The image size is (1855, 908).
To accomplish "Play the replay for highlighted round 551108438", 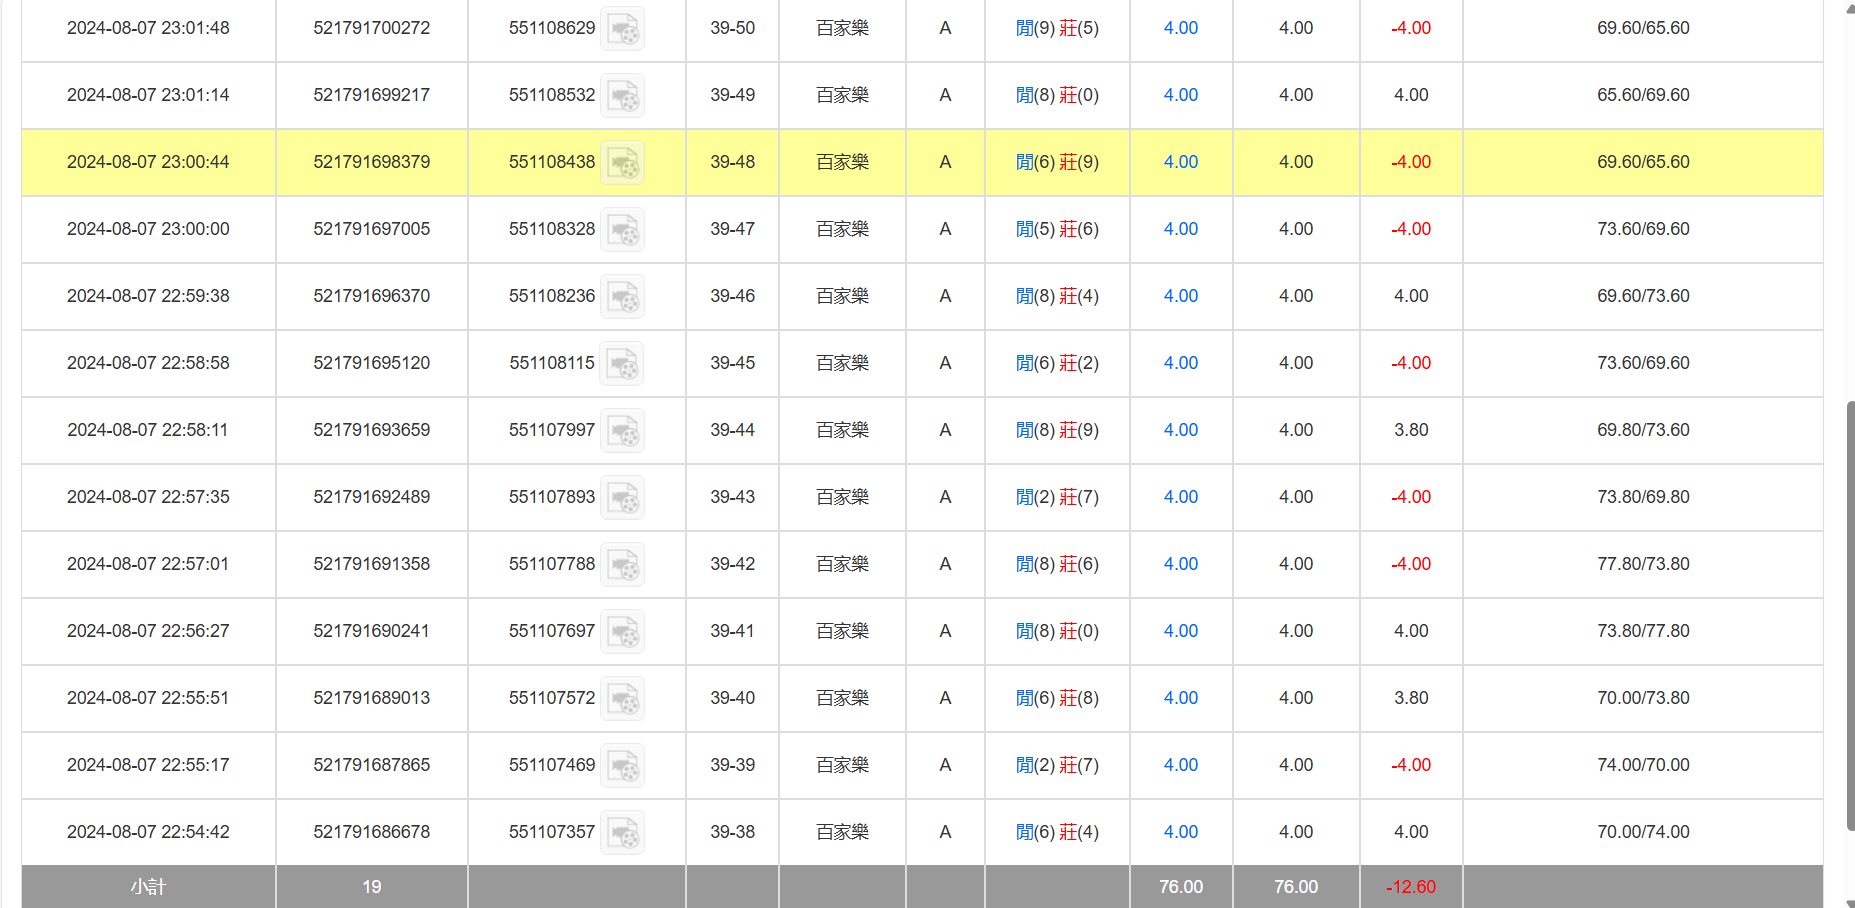I will point(623,163).
